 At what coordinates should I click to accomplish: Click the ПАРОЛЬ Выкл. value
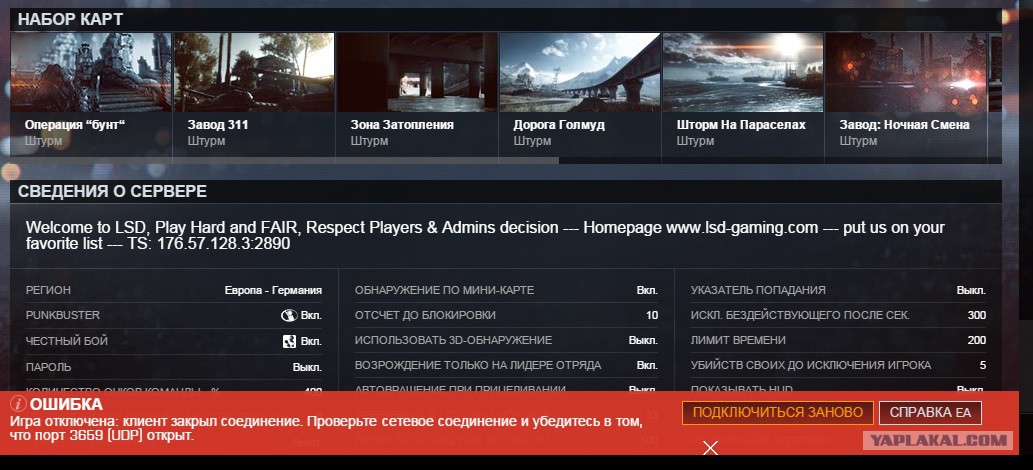tap(307, 367)
